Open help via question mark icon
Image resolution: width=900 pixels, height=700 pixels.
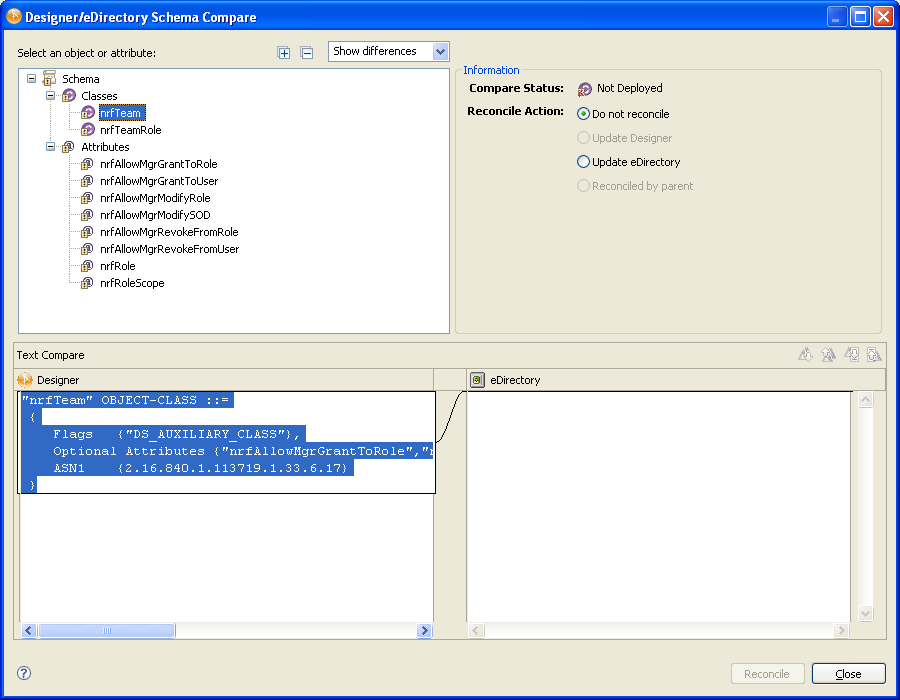click(24, 673)
